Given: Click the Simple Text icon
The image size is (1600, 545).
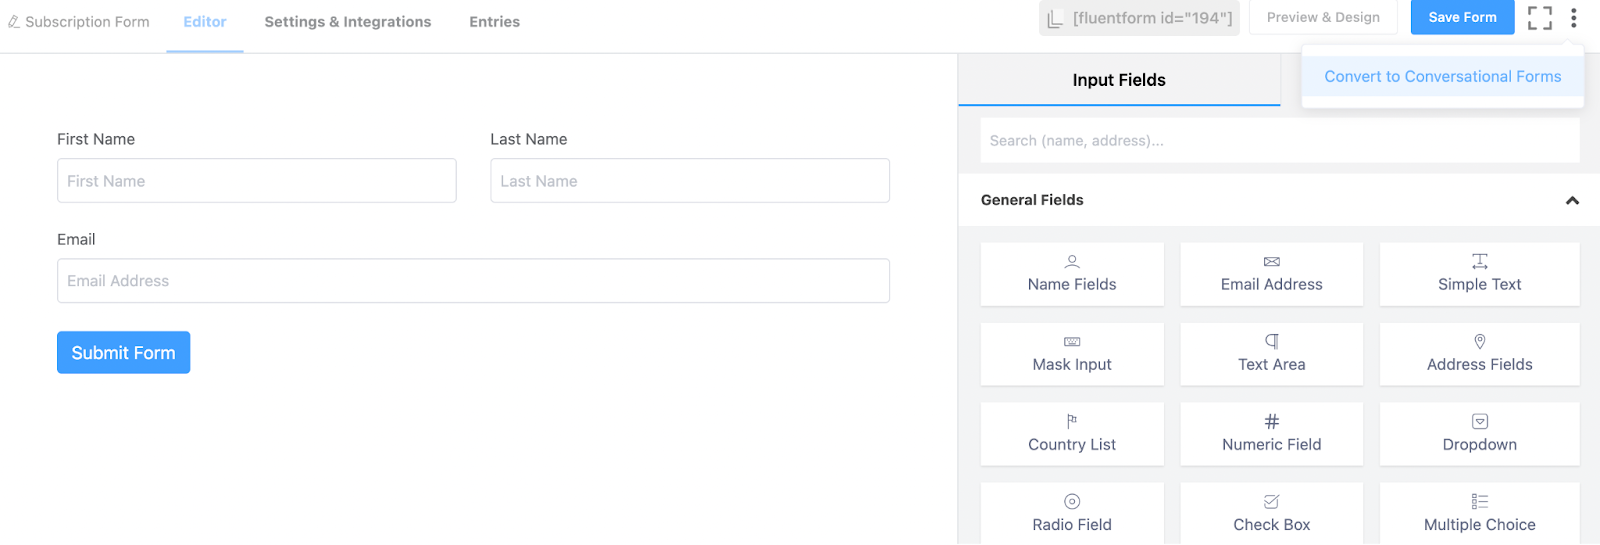Looking at the screenshot, I should [x=1479, y=262].
